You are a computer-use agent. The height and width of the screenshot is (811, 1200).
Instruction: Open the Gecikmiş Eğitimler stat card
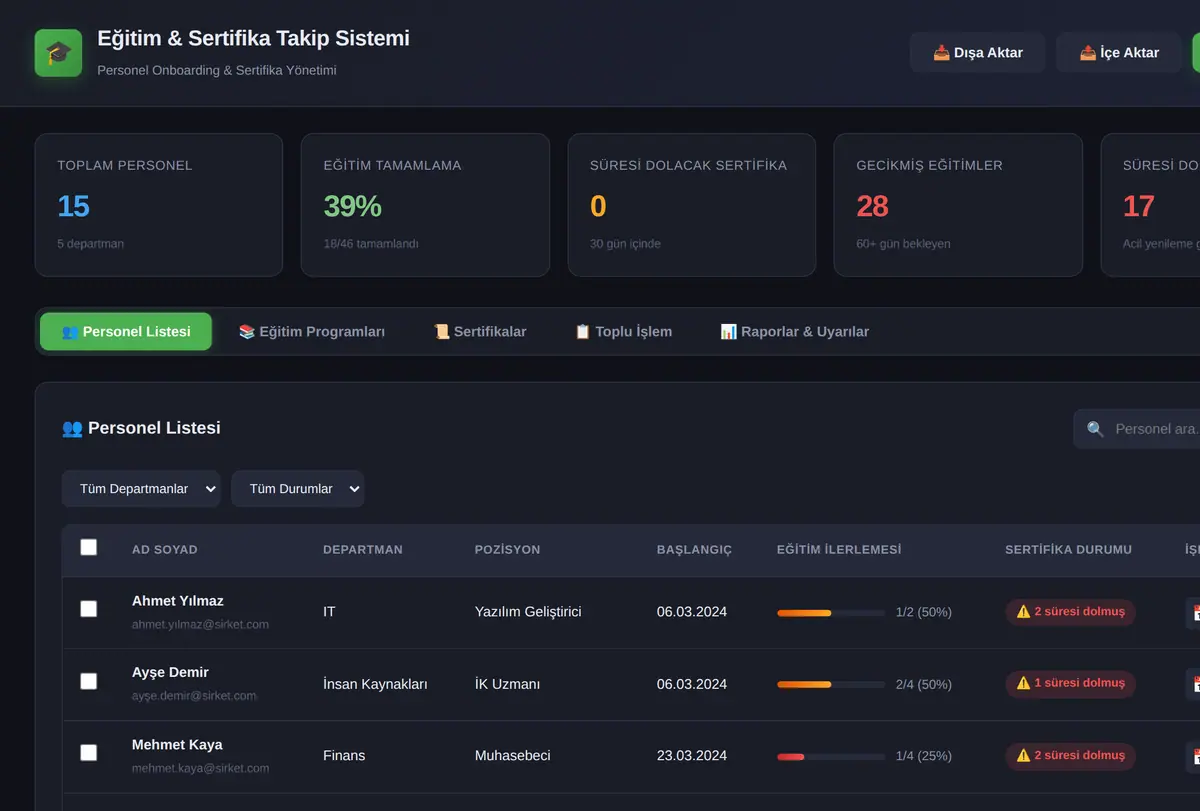point(958,205)
